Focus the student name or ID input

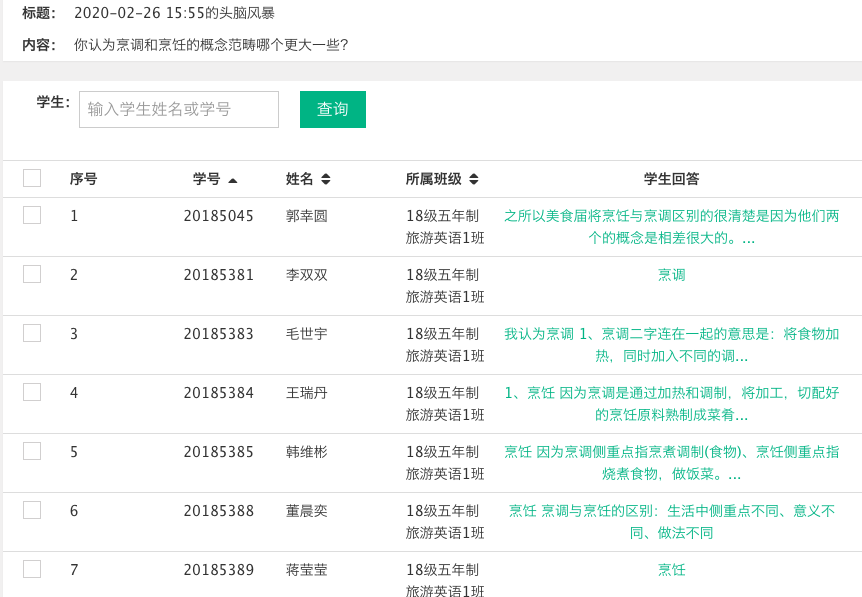pyautogui.click(x=179, y=109)
